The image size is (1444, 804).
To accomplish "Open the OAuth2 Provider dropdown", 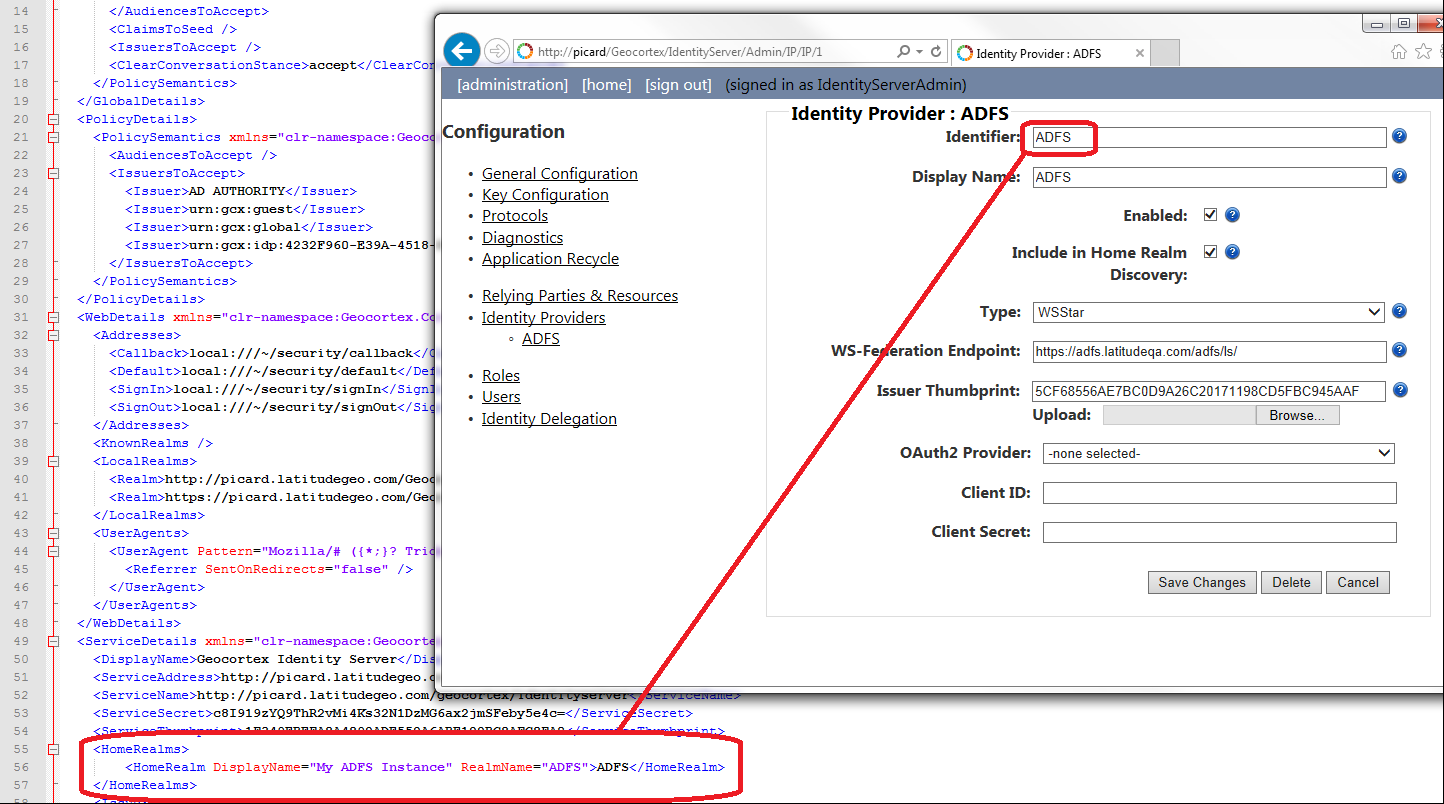I will (x=1218, y=453).
